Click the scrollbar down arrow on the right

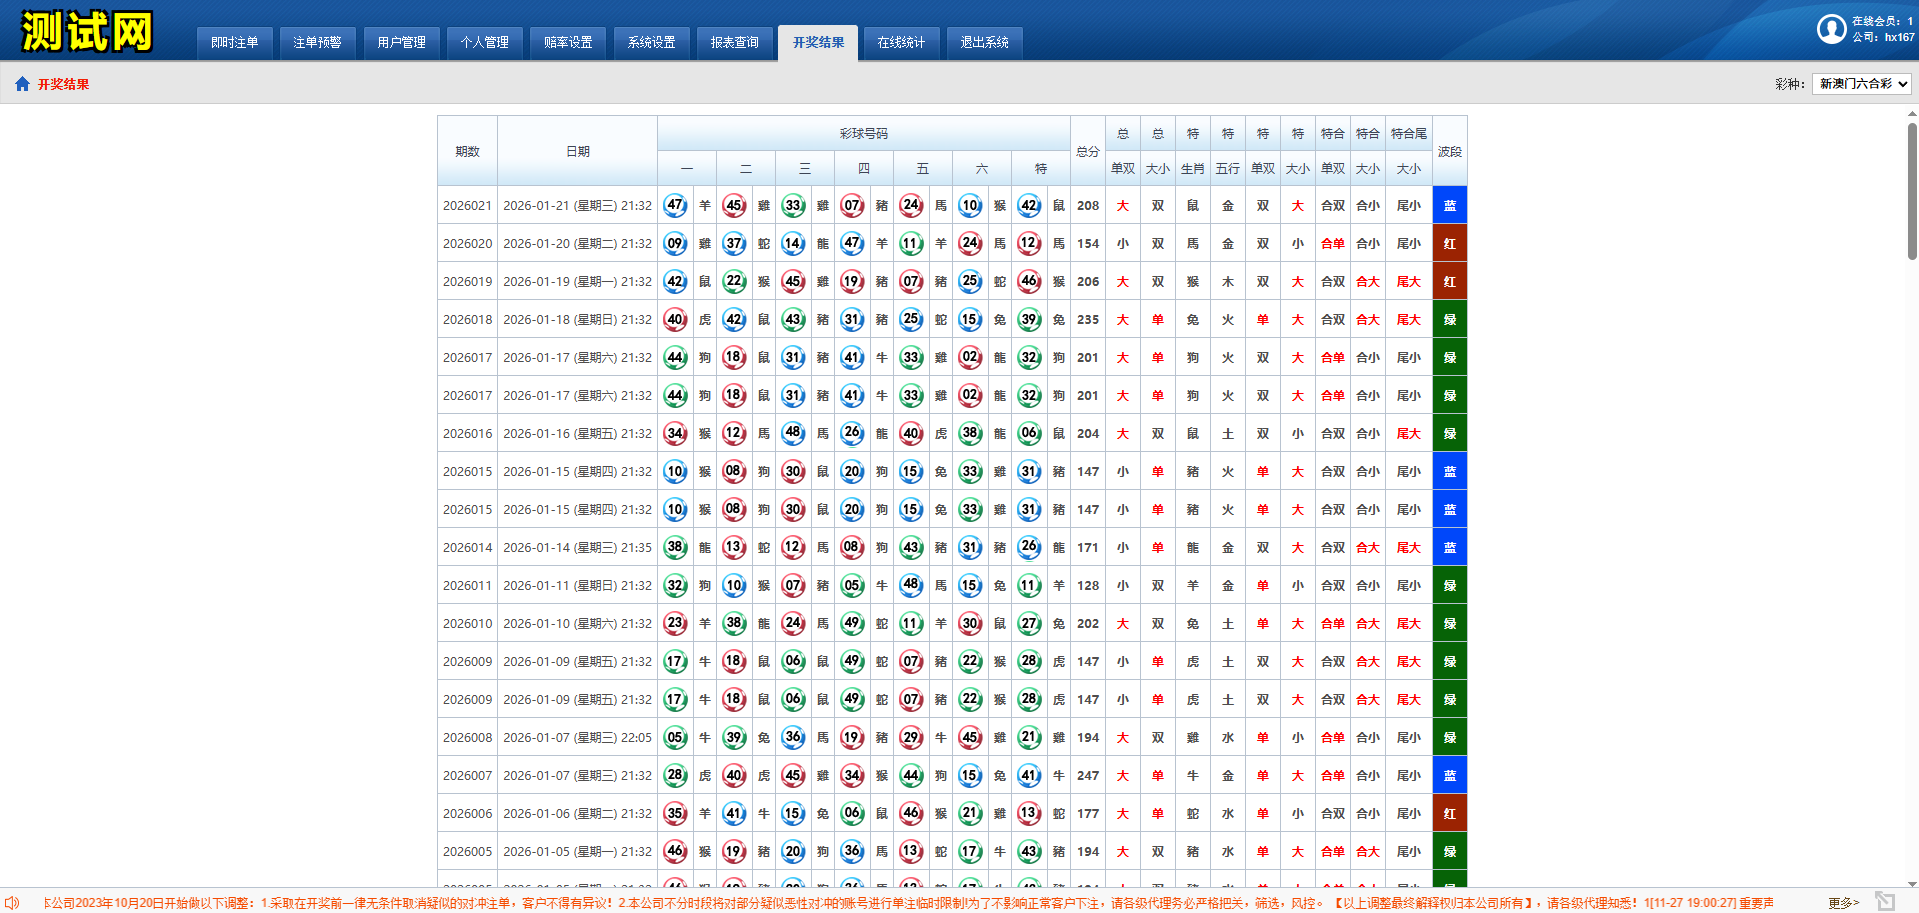click(1912, 884)
